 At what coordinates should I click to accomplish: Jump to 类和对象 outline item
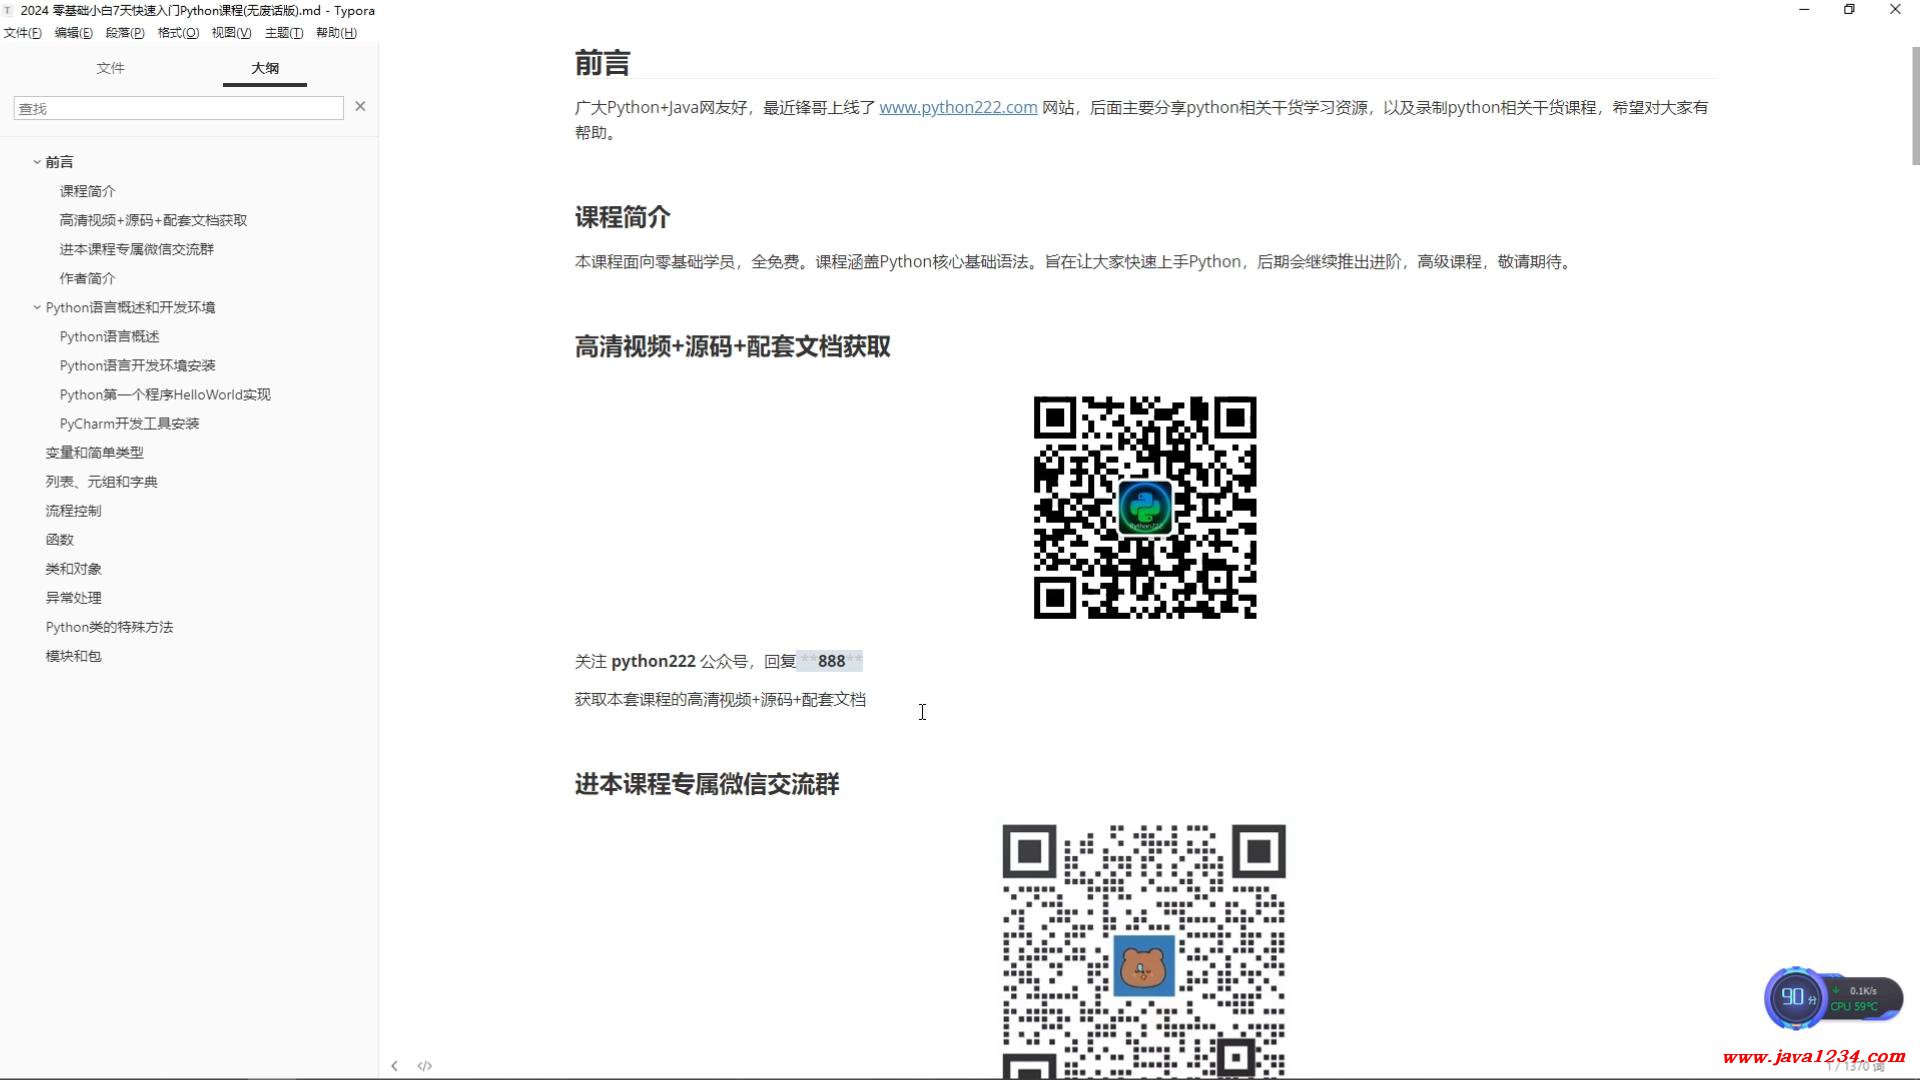coord(73,569)
